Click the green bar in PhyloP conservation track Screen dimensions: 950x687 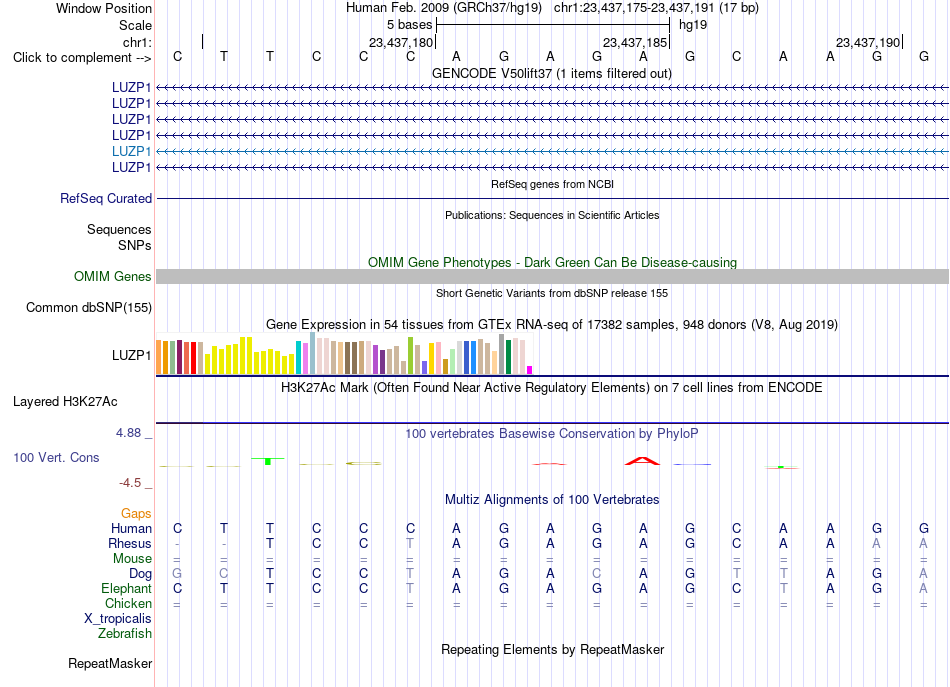(268, 462)
